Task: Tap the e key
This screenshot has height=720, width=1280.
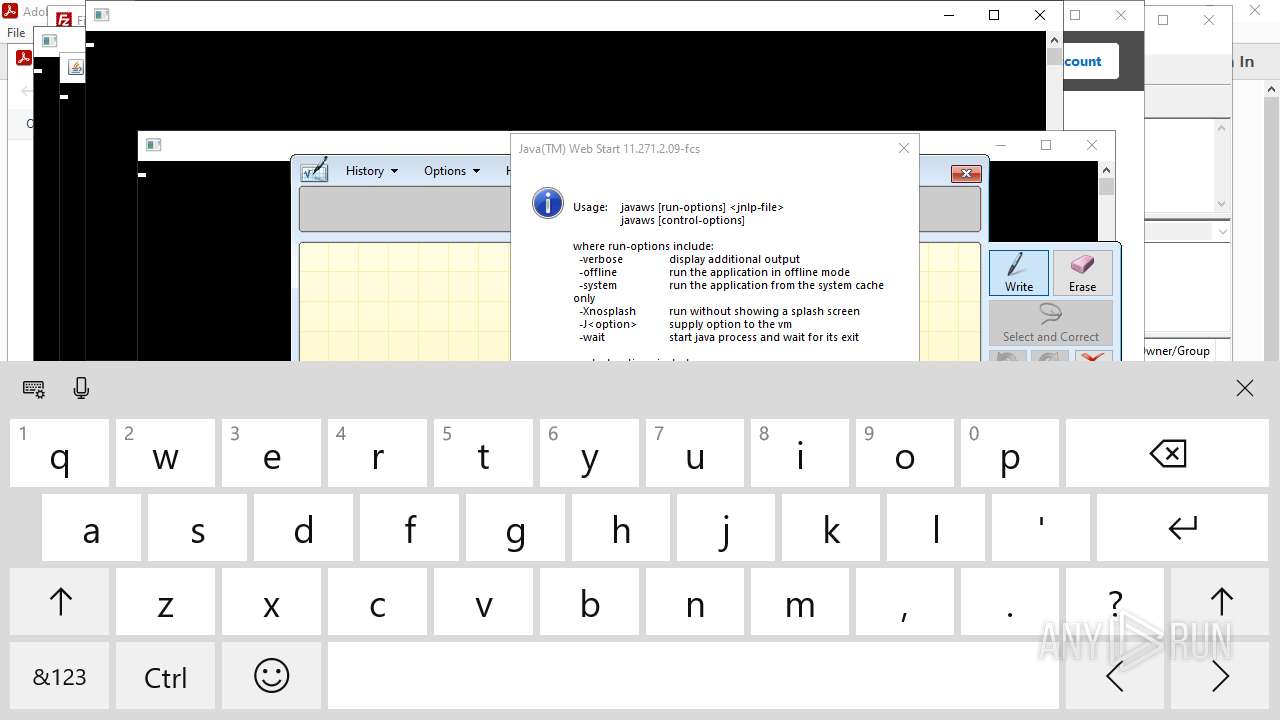Action: (x=271, y=453)
